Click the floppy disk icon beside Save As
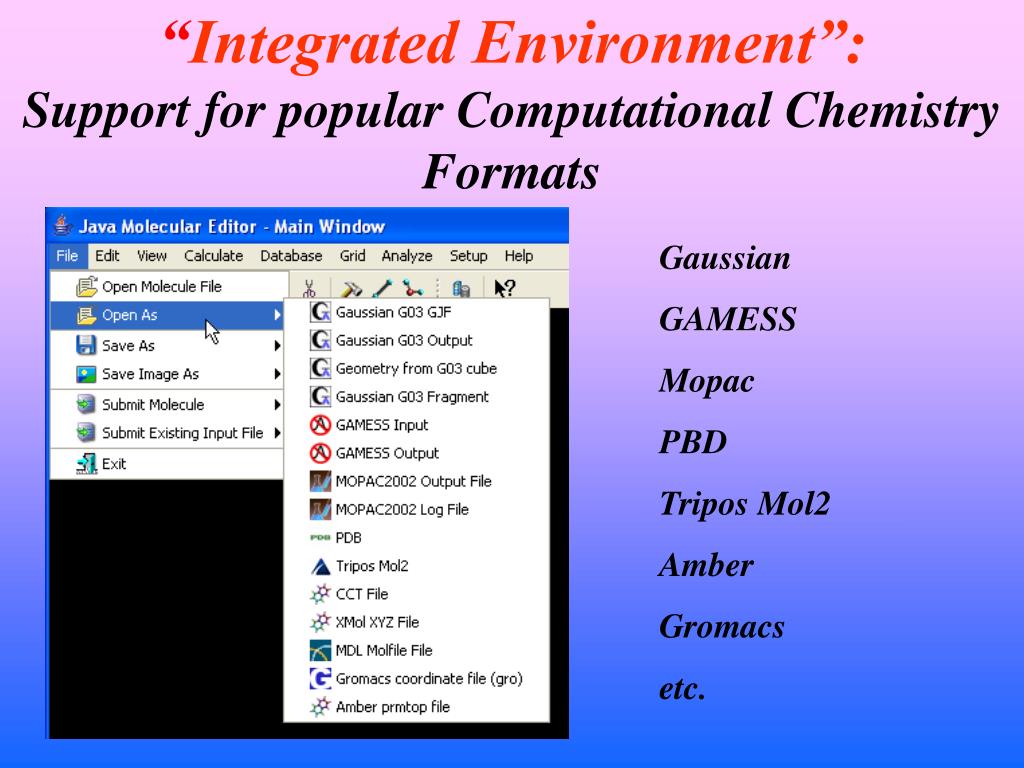The height and width of the screenshot is (768, 1024). (x=86, y=345)
